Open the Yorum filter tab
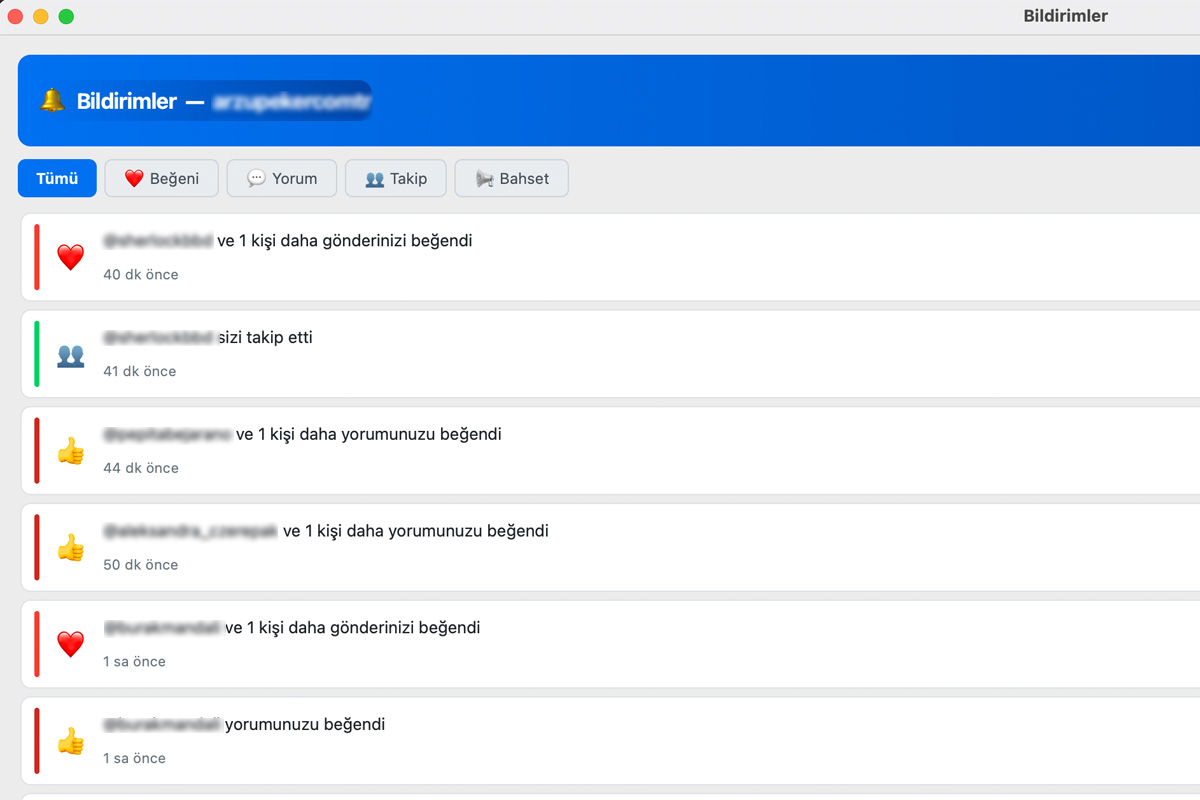The image size is (1200, 800). 281,179
